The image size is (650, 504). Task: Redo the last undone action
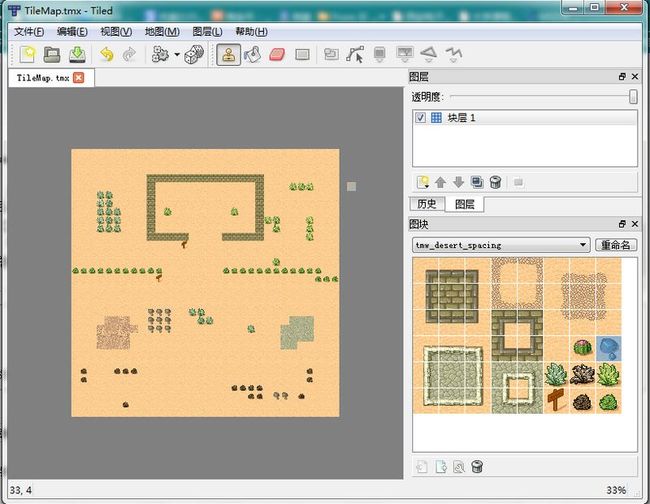coord(130,54)
